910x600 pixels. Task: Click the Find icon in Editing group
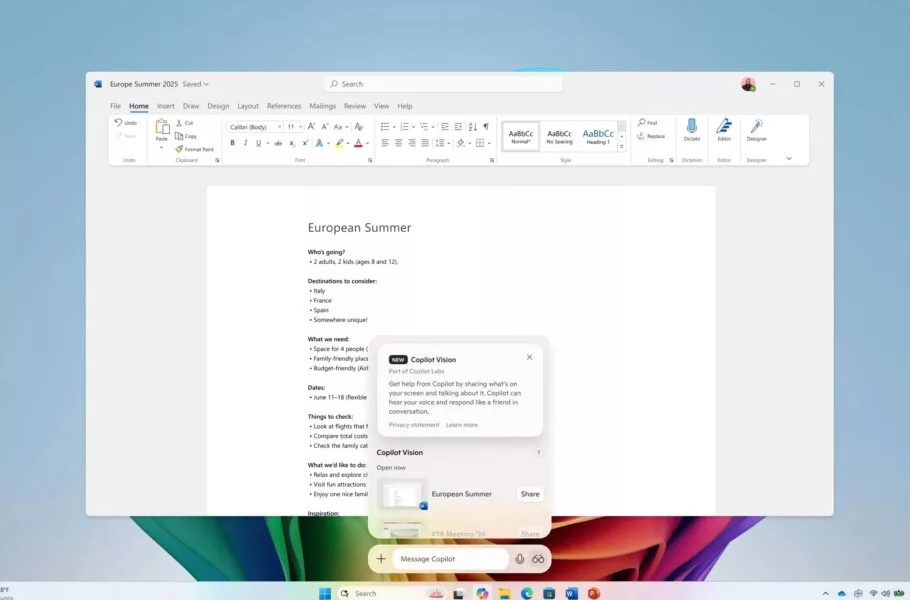pos(642,121)
